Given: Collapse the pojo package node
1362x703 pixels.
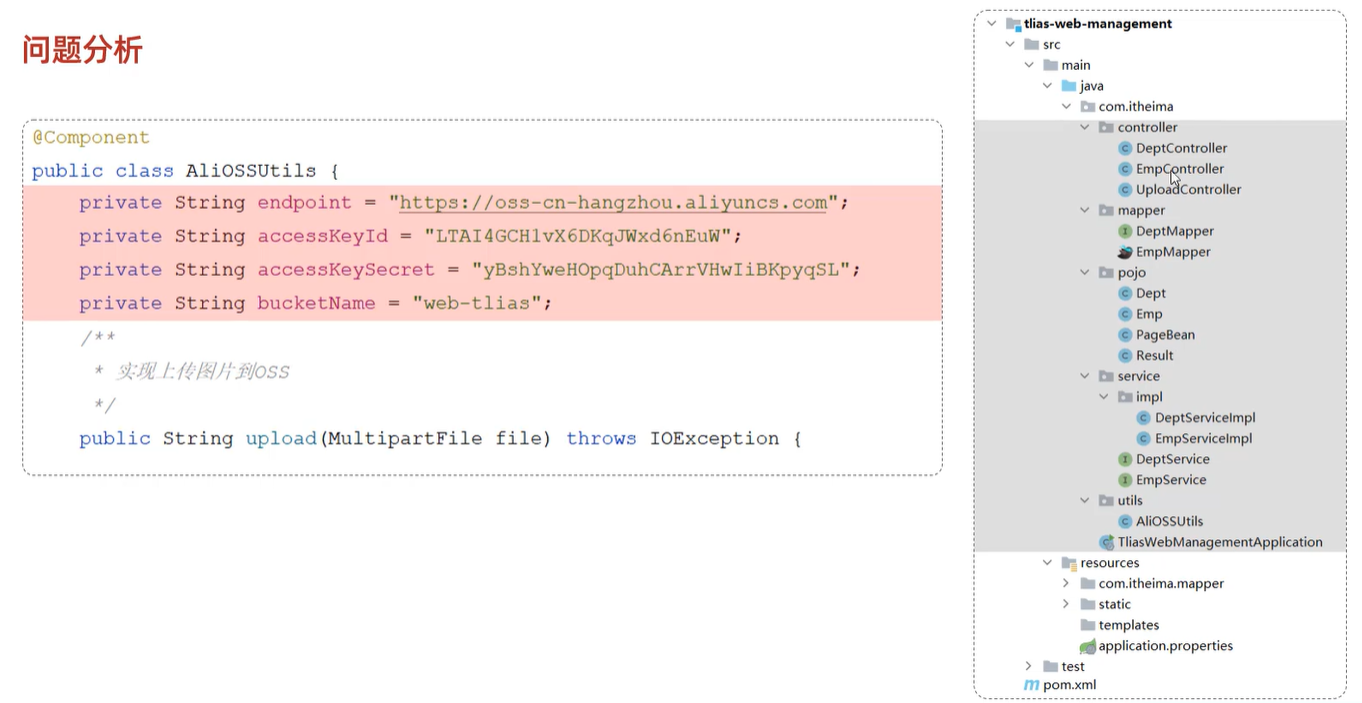Looking at the screenshot, I should click(x=1085, y=272).
